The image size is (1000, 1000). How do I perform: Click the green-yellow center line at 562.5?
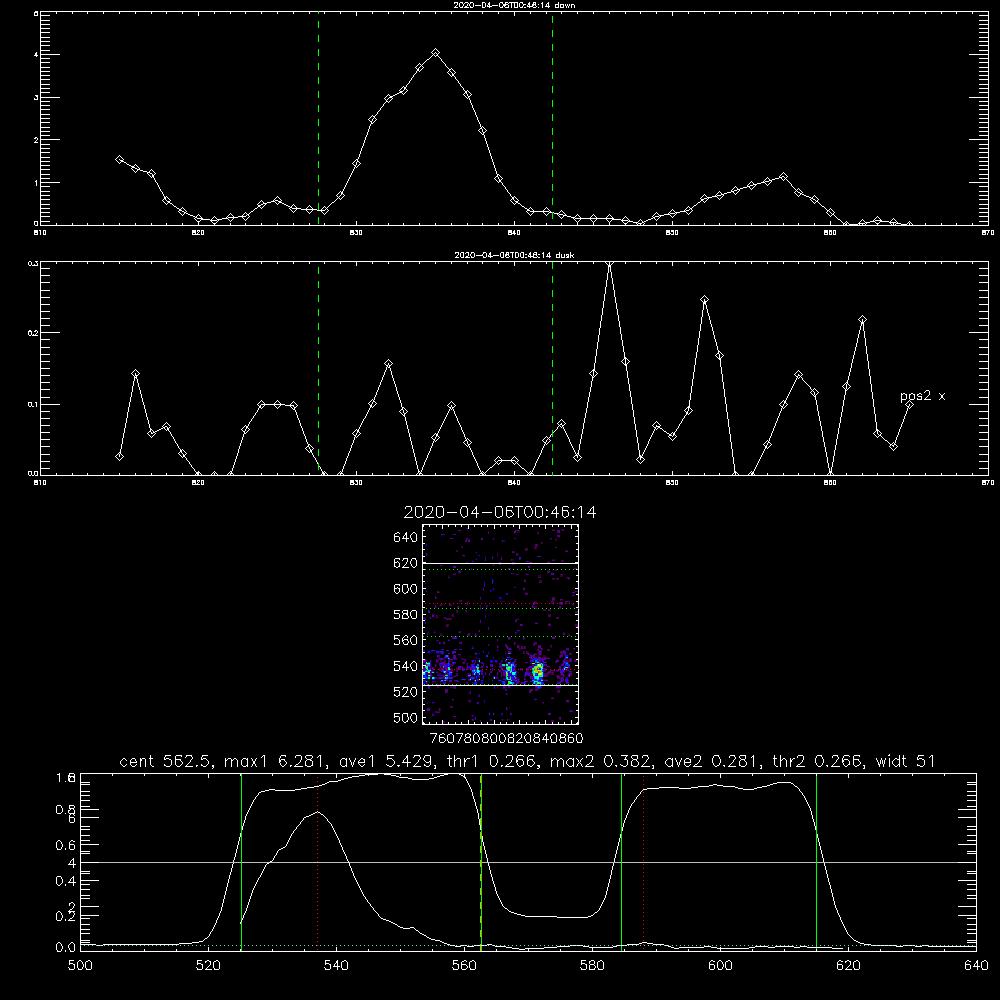(481, 862)
